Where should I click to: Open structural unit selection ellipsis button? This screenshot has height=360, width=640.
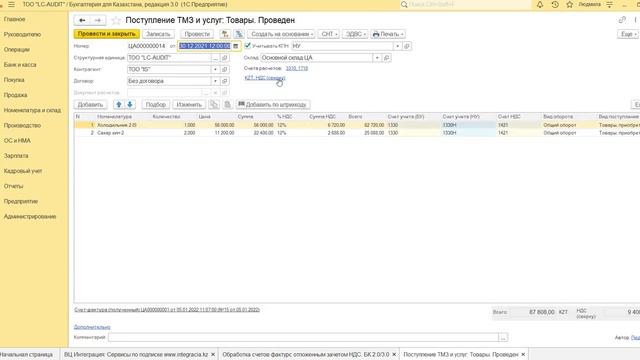pos(216,58)
